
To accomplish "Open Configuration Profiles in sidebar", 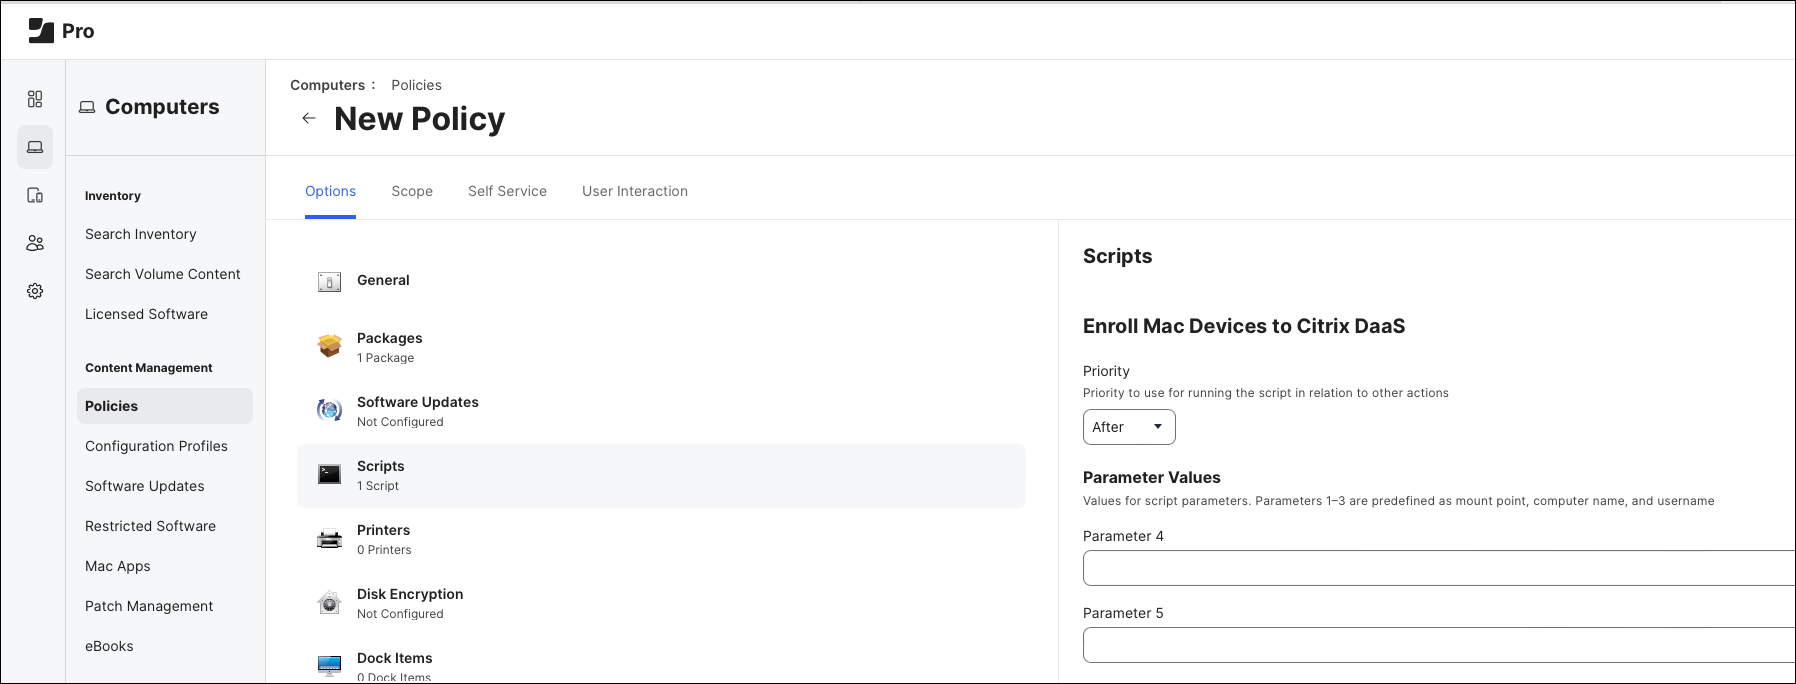I will [156, 446].
